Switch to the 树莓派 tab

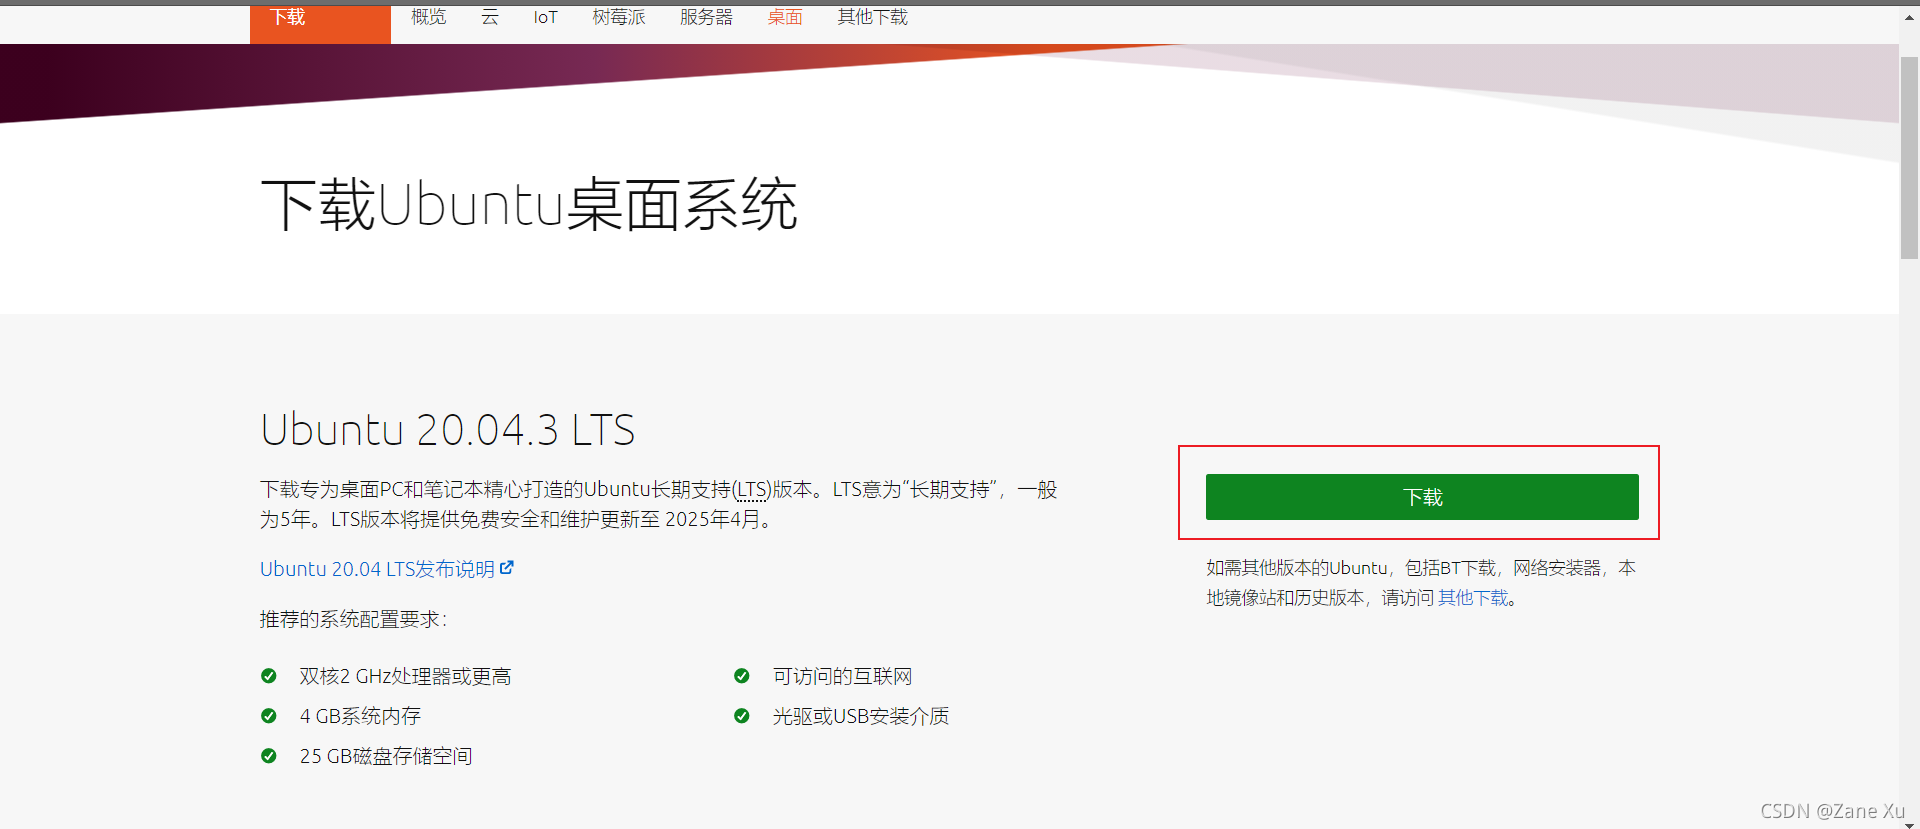619,17
